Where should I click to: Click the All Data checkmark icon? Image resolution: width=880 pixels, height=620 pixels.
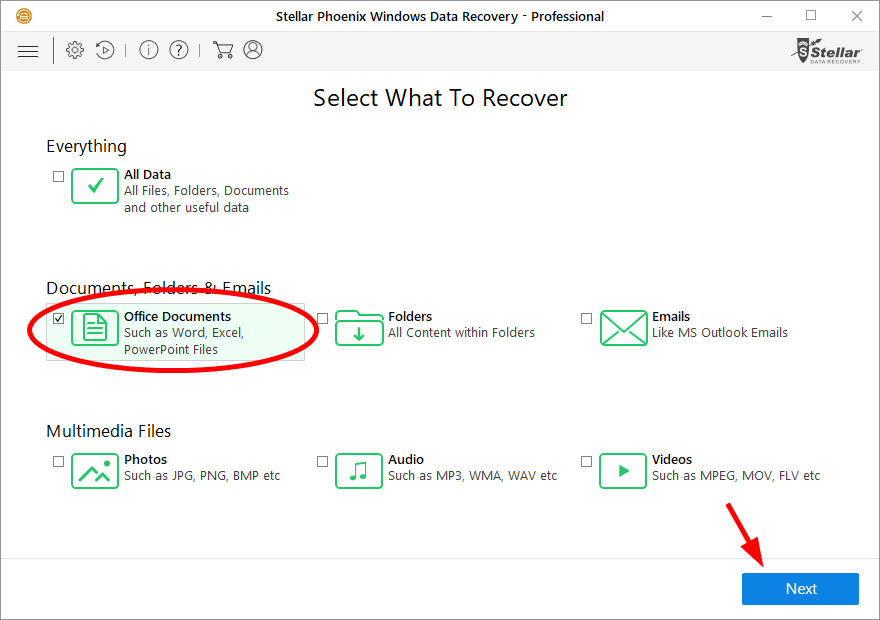95,186
